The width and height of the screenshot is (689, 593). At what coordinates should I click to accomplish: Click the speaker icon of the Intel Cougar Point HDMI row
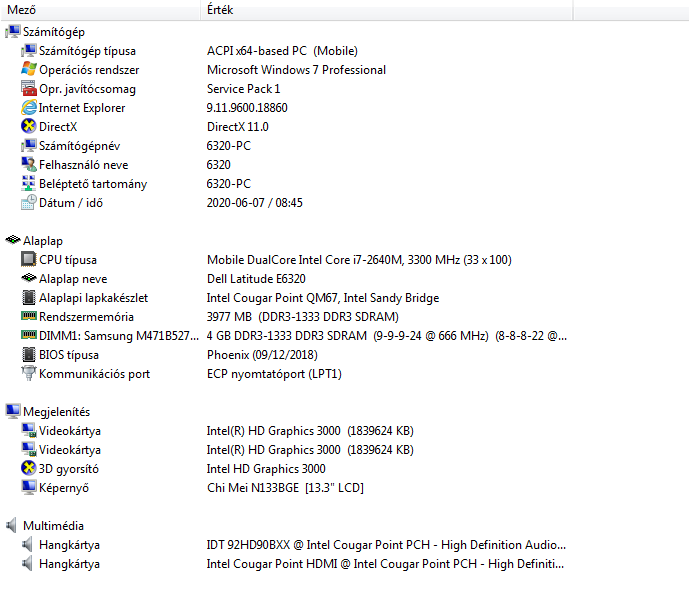28,563
